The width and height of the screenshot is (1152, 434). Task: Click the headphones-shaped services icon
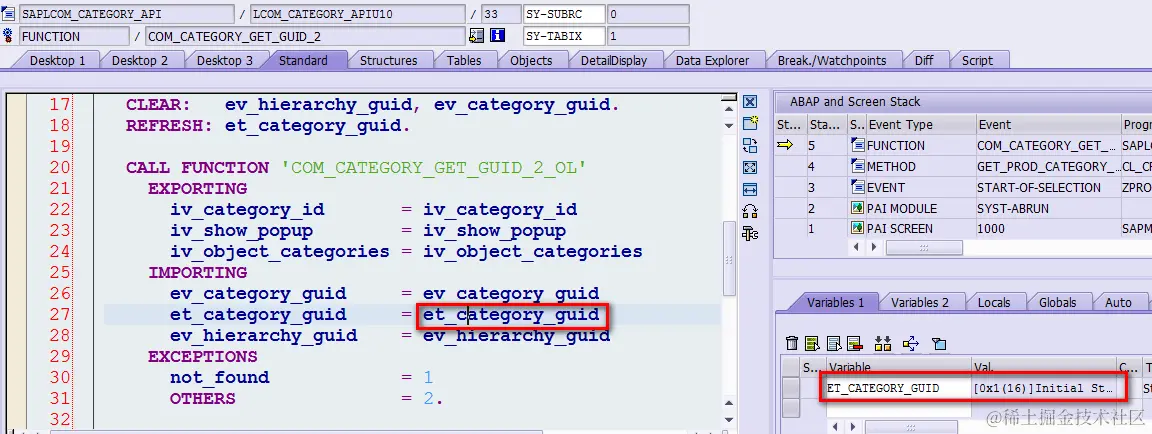tap(750, 212)
